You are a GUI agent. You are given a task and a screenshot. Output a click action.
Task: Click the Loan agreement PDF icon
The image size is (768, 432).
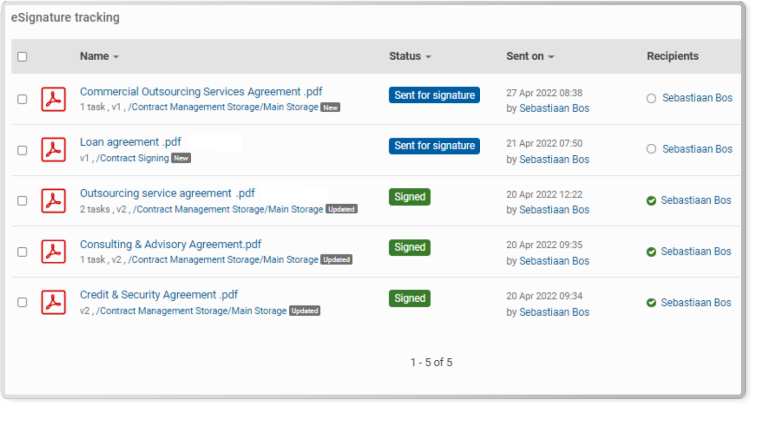point(53,150)
